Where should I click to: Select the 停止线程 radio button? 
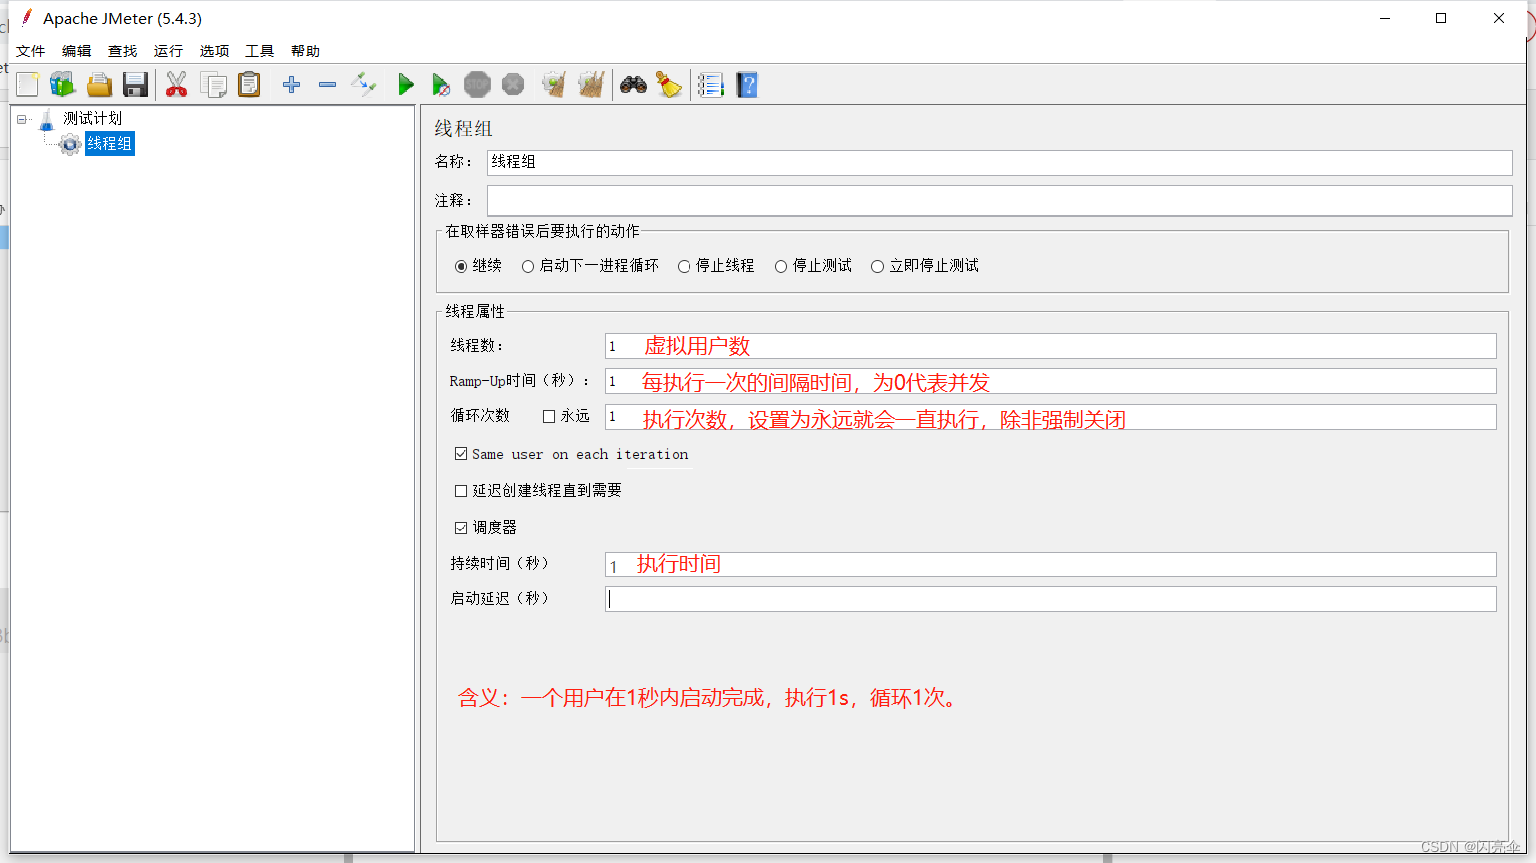coord(684,266)
